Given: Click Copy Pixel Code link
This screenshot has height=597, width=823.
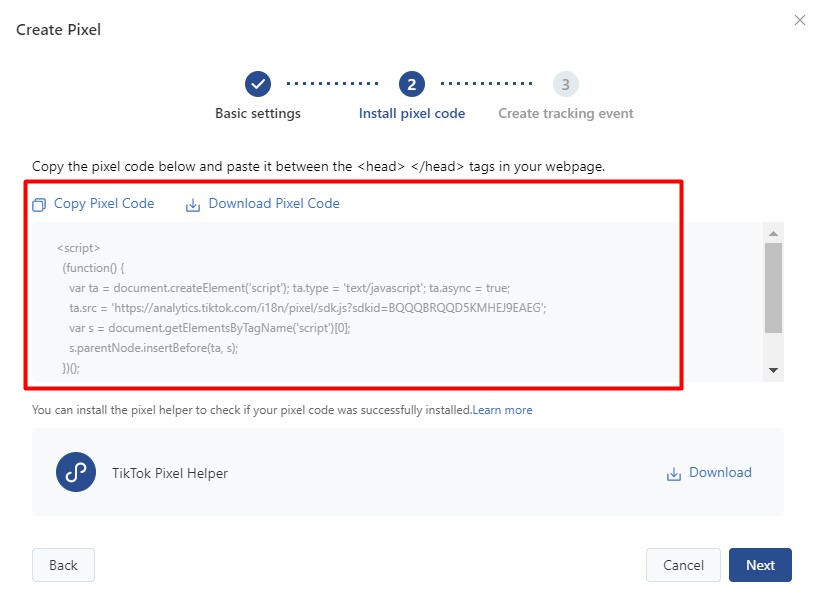Looking at the screenshot, I should click(x=104, y=203).
